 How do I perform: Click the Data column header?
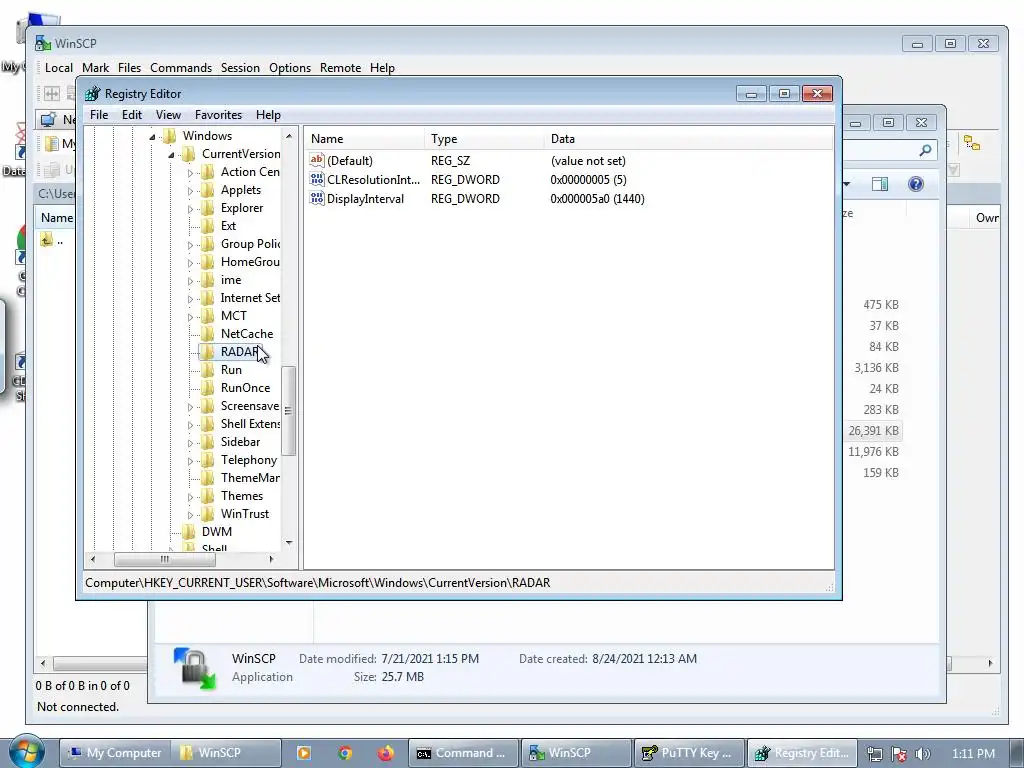688,139
